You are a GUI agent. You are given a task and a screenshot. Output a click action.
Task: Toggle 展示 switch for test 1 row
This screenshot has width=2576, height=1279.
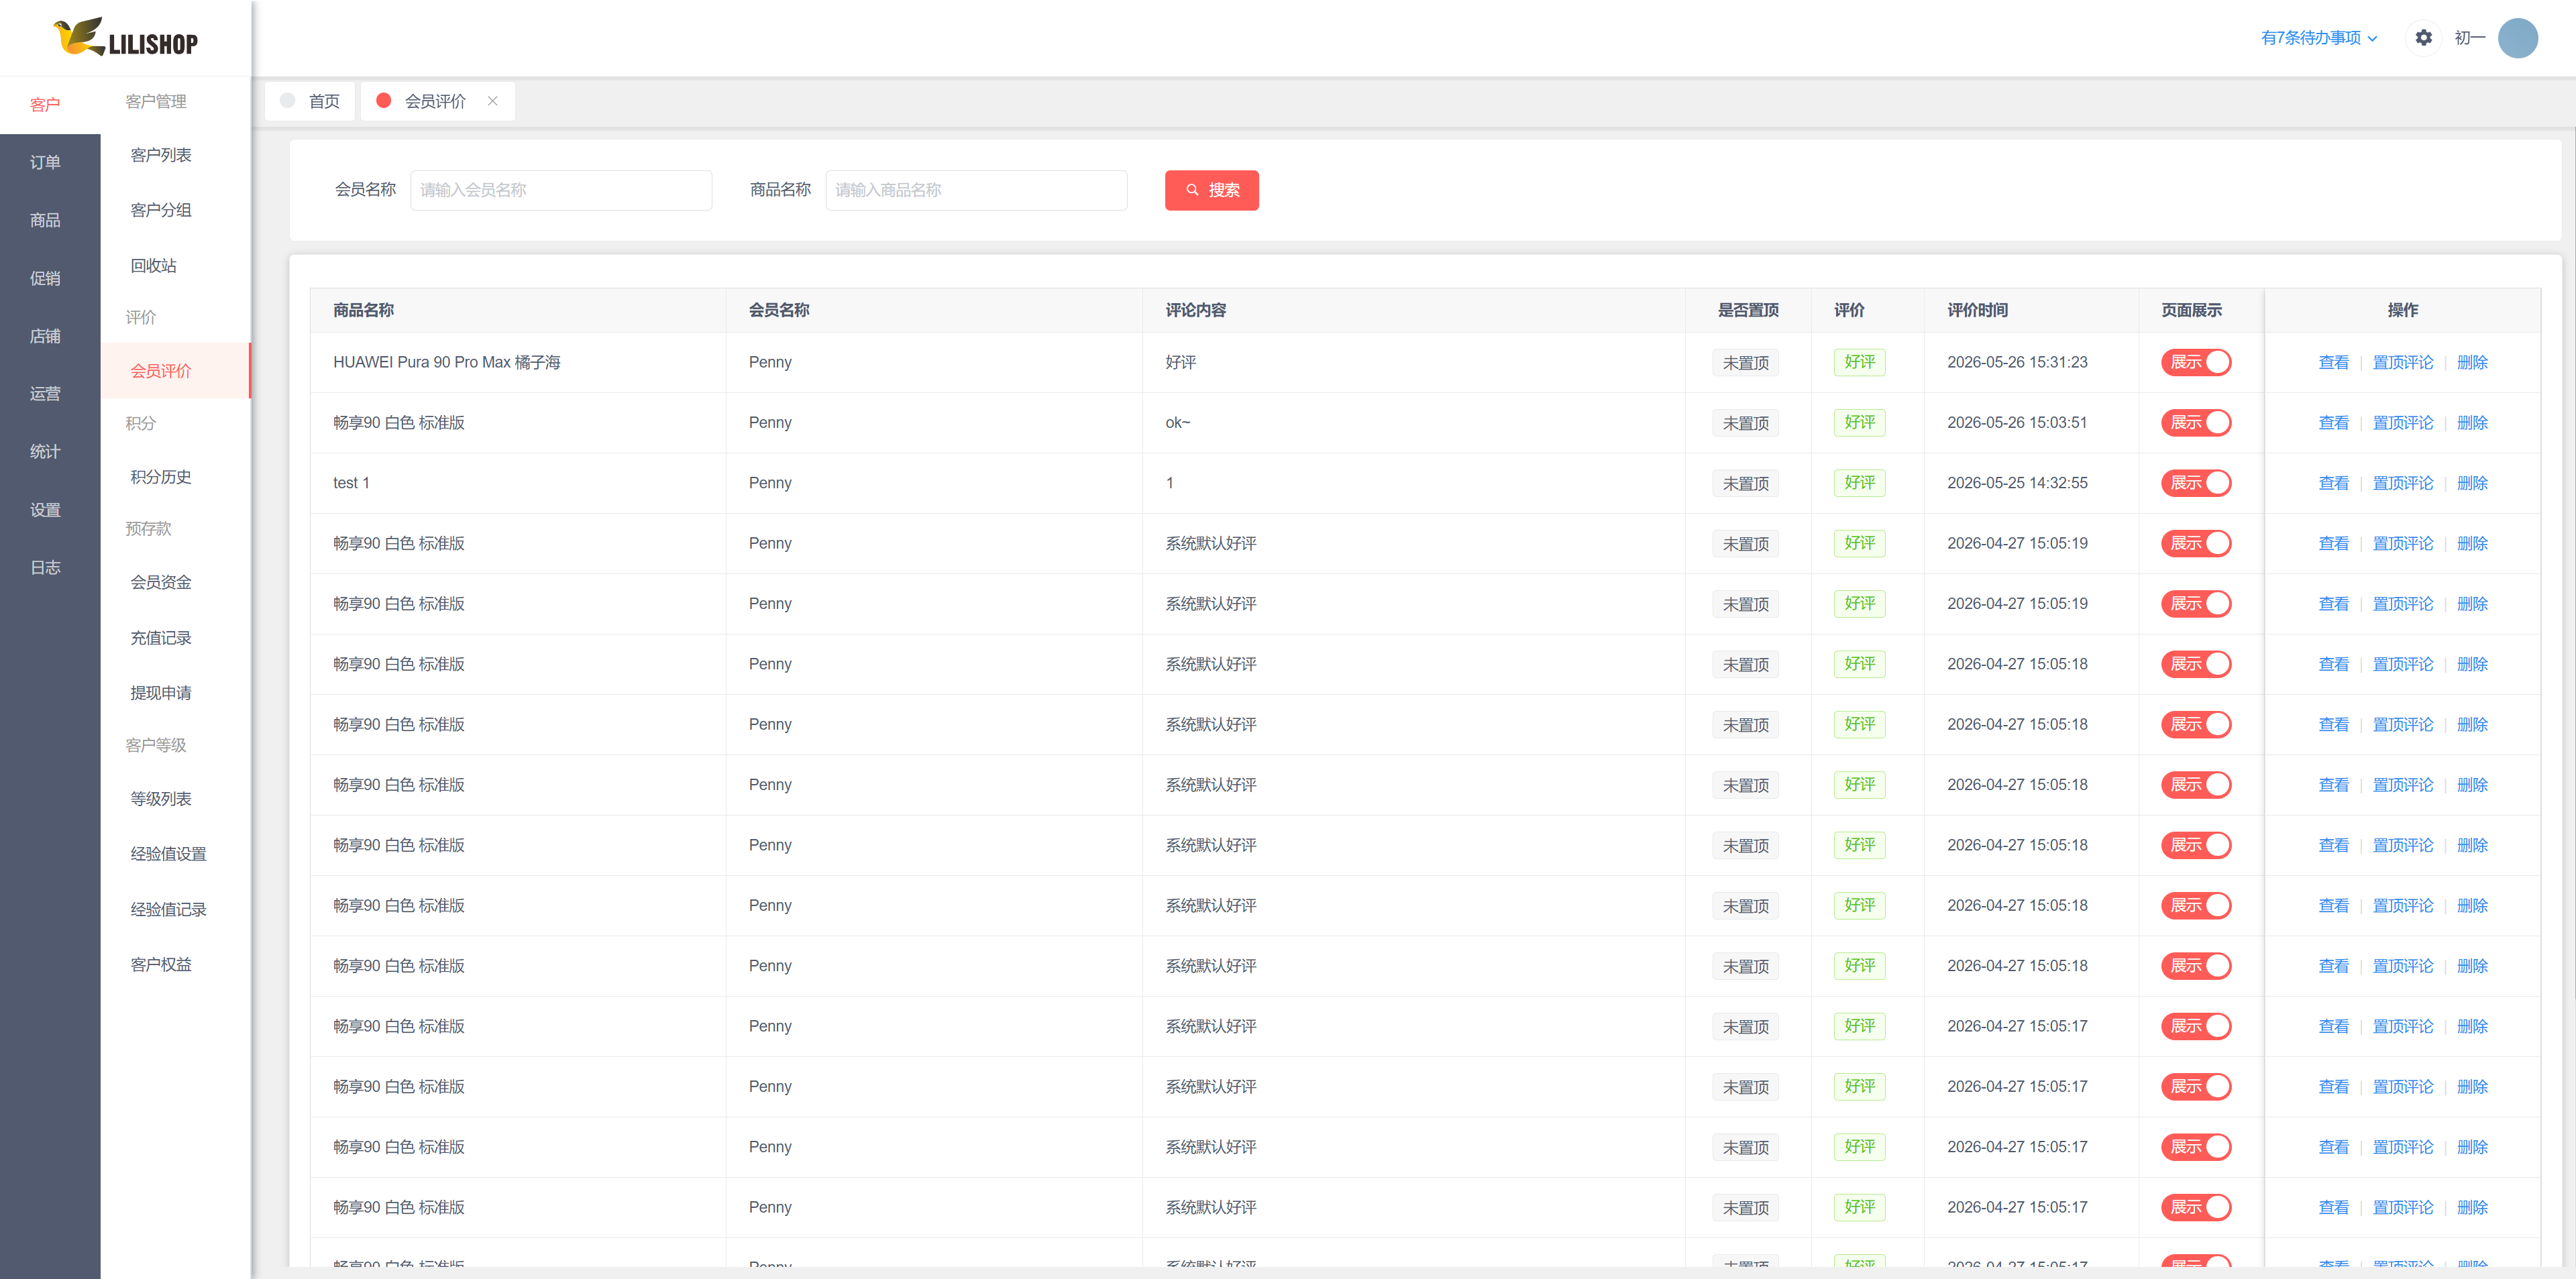click(2195, 483)
